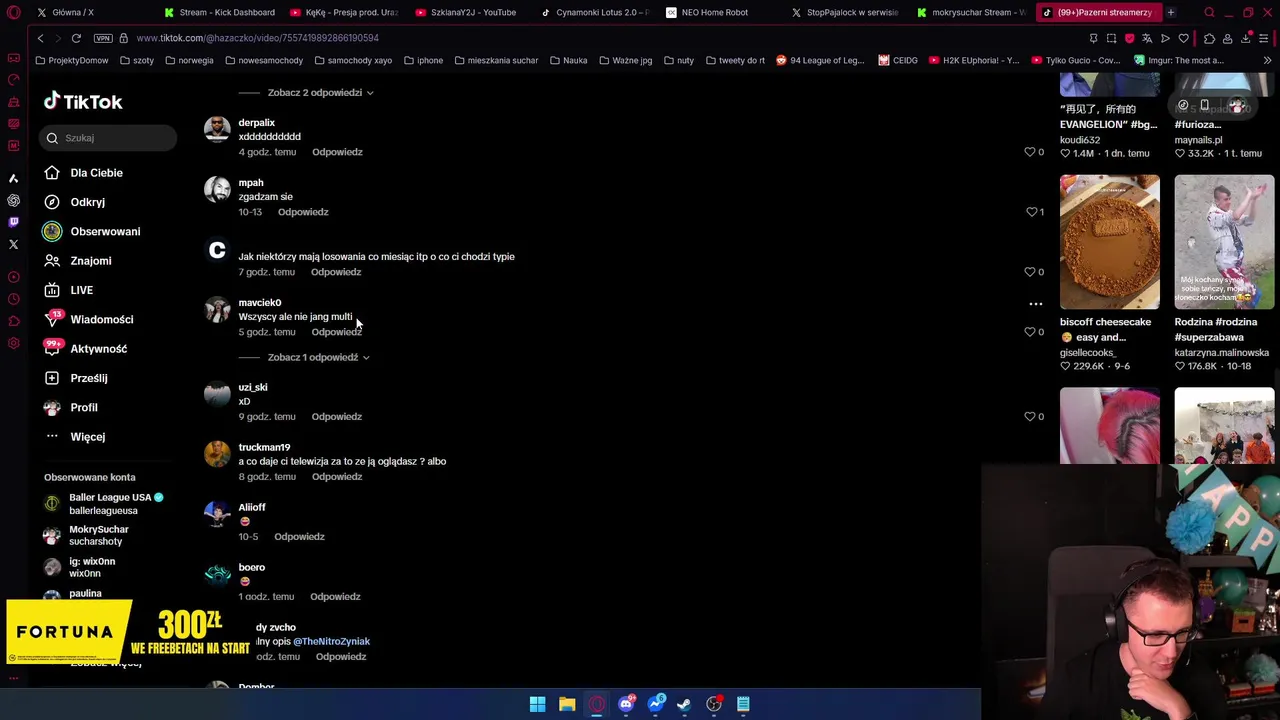The image size is (1280, 720).
Task: Click the snapshot tool in address bar
Action: [x=1111, y=38]
